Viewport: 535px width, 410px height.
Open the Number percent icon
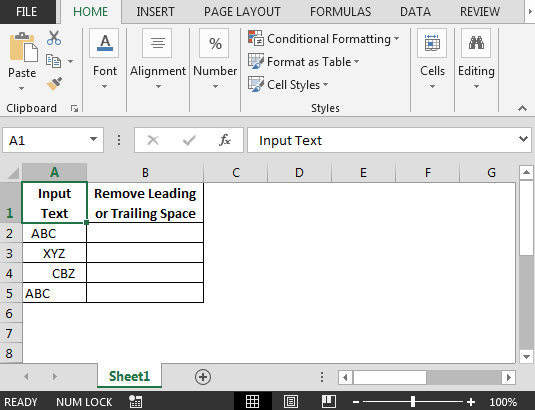(215, 43)
